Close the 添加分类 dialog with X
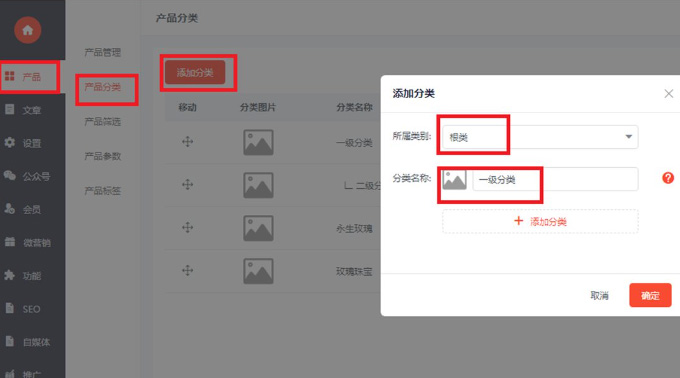Screen dimensions: 680x378 click(669, 94)
